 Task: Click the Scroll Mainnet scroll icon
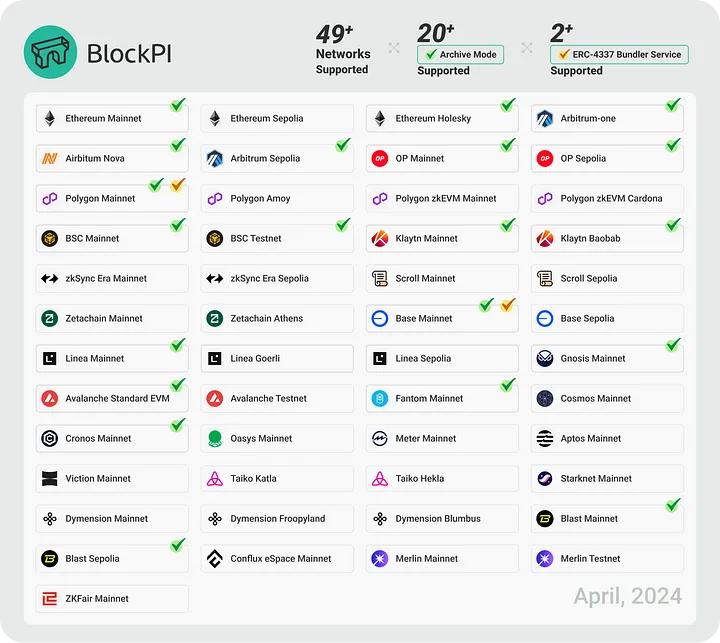tap(380, 278)
